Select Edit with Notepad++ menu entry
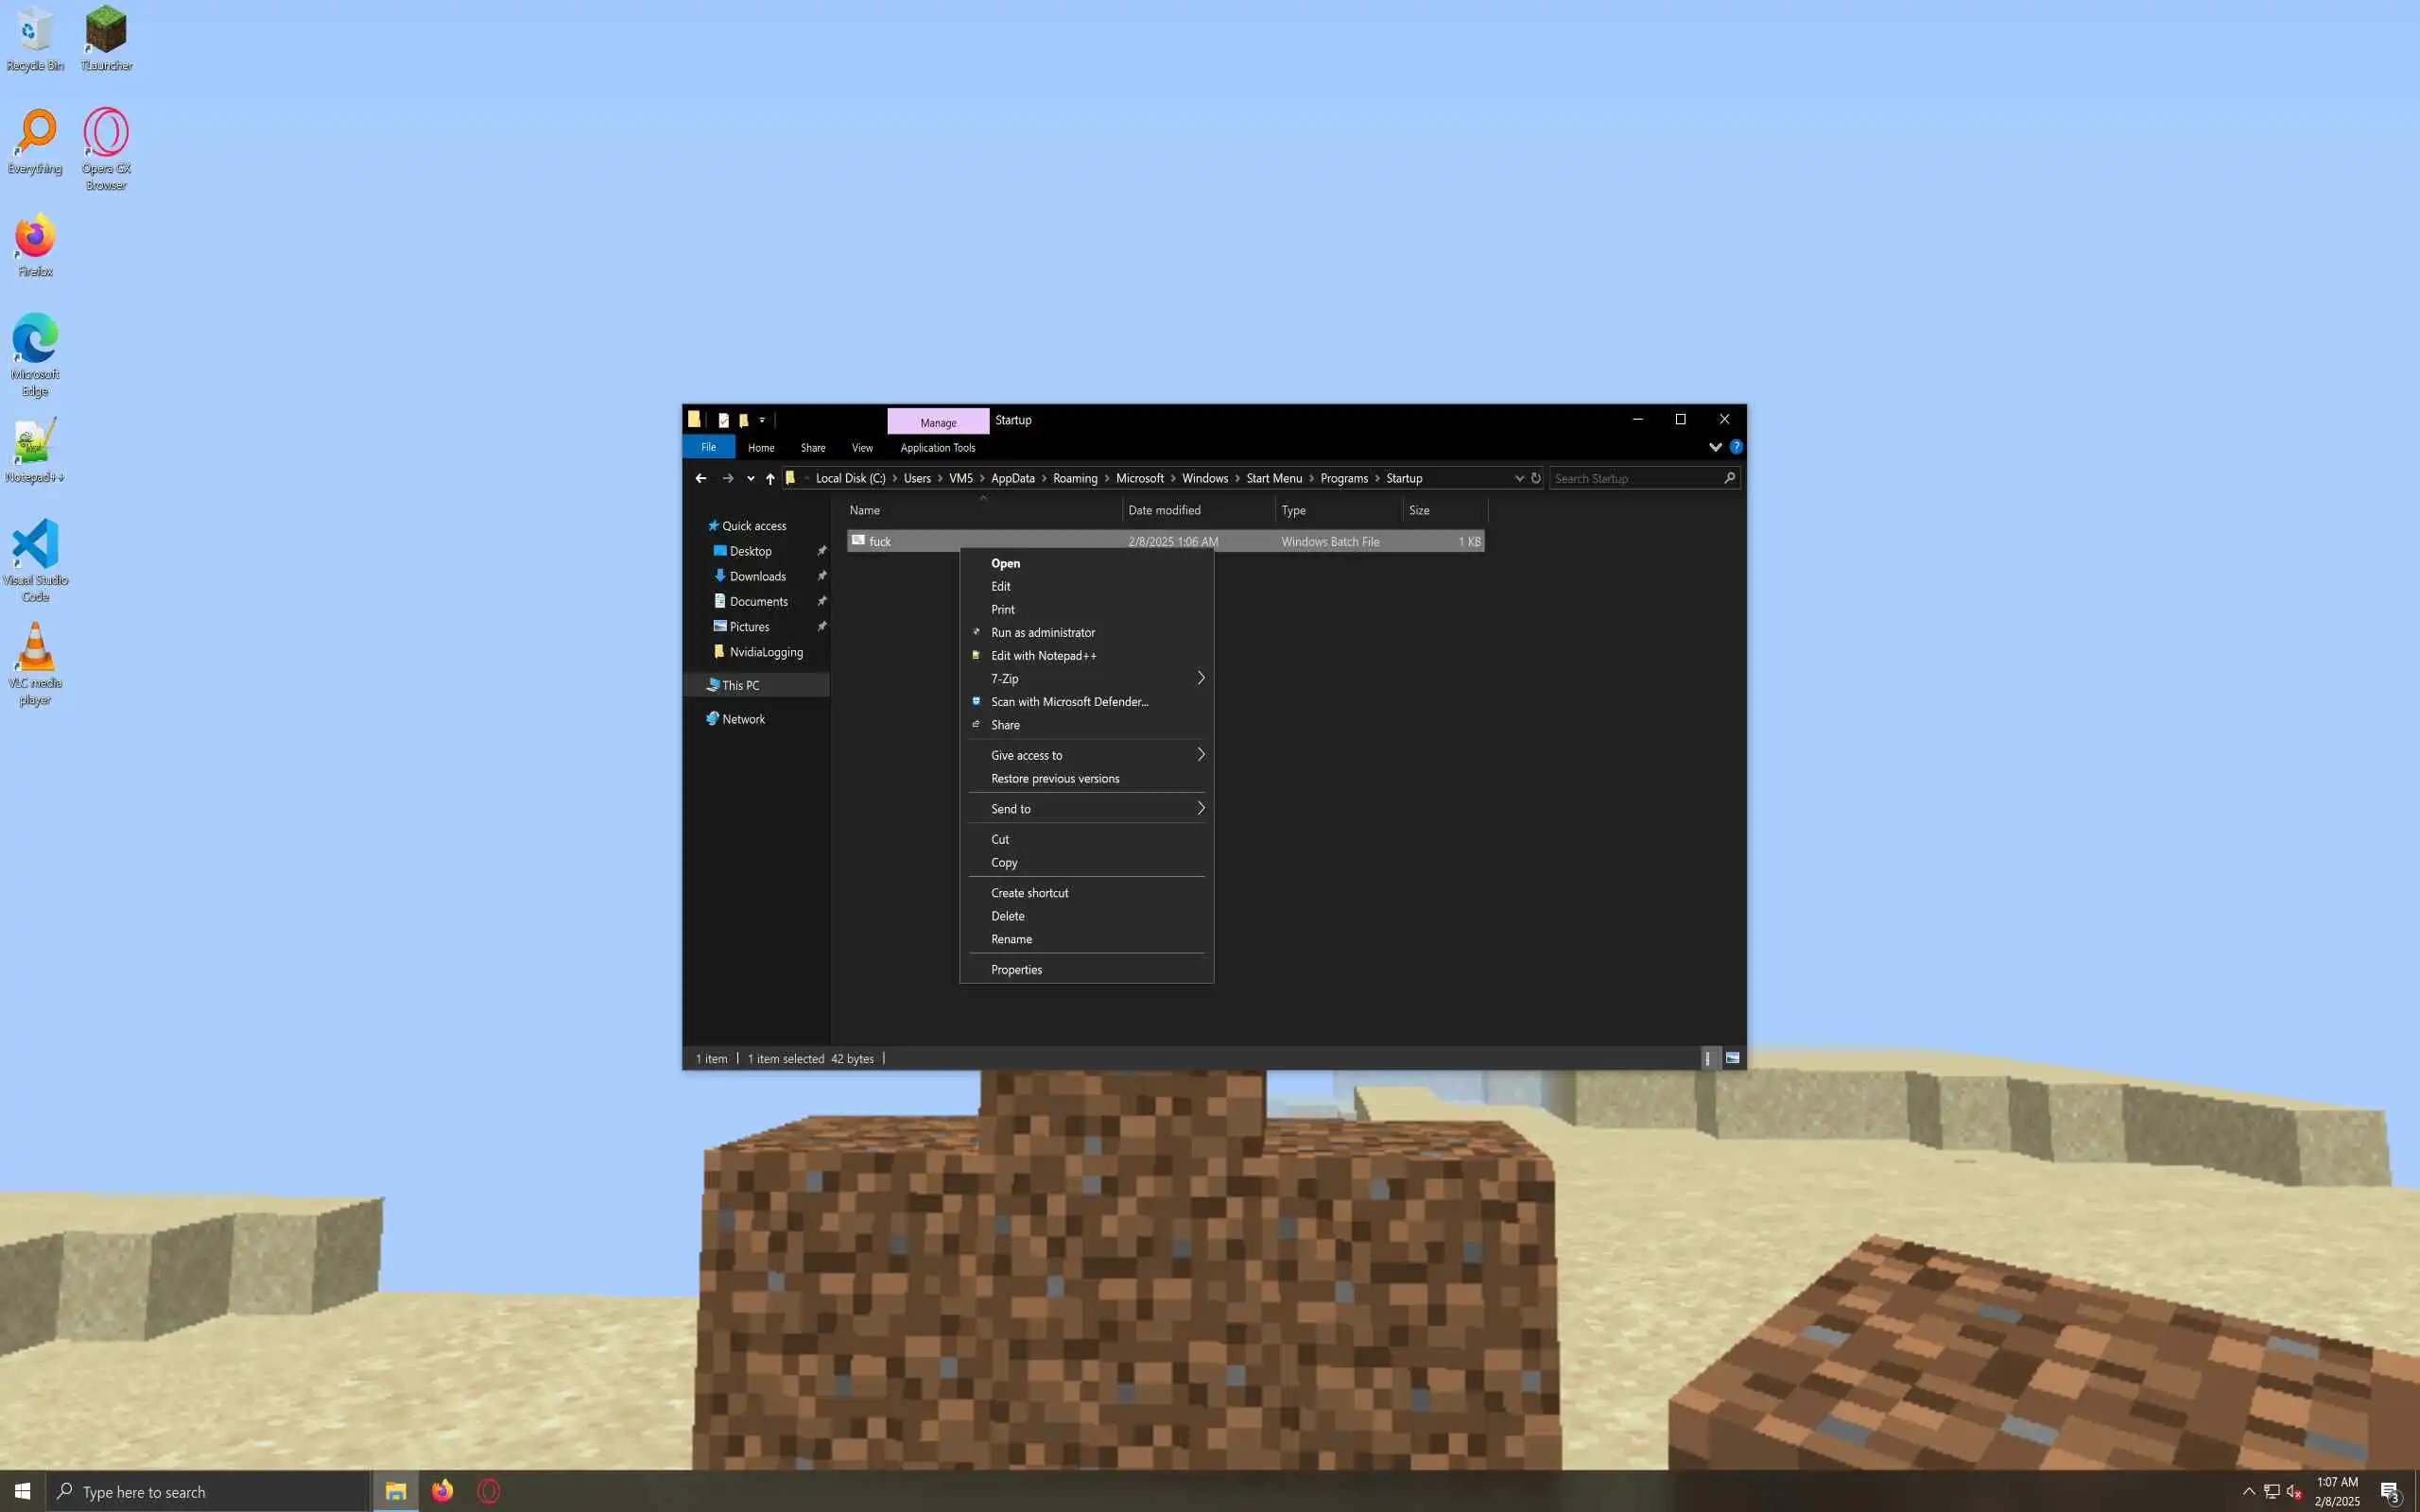 (x=1043, y=655)
